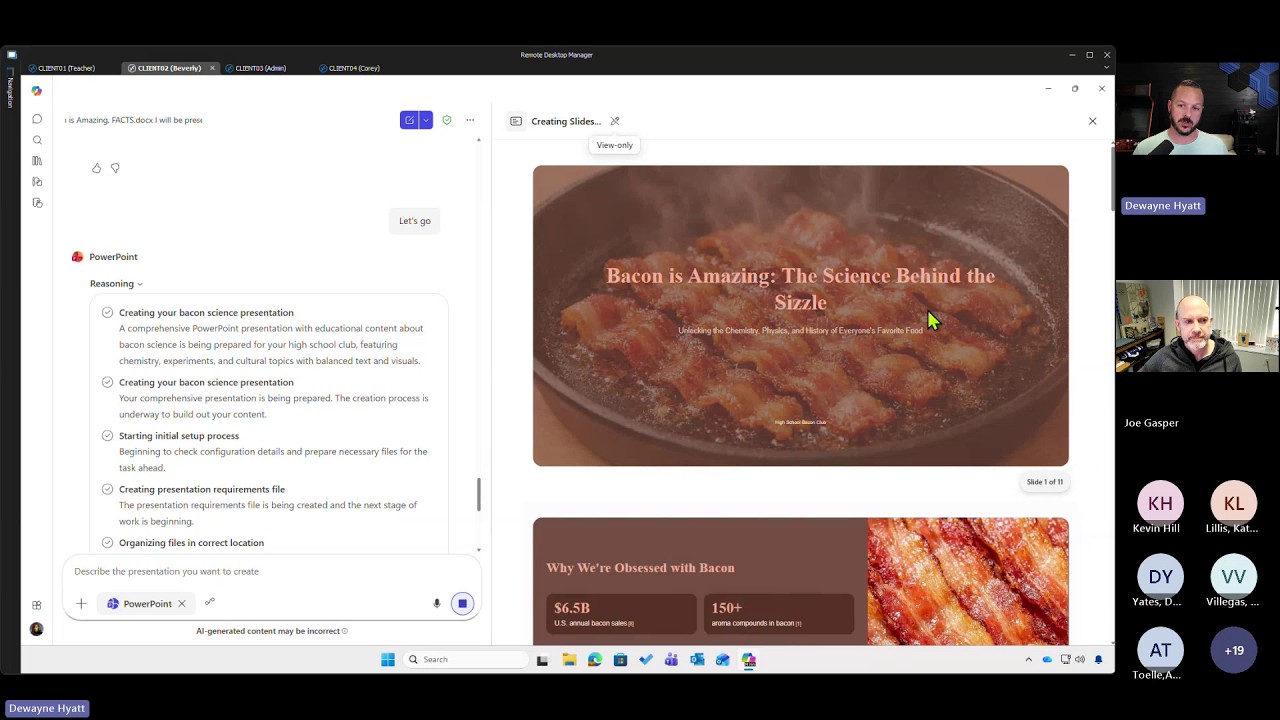Screen dimensions: 1280x720
Task: Click the 'Starting initial setup process' step
Action: pyautogui.click(x=179, y=436)
